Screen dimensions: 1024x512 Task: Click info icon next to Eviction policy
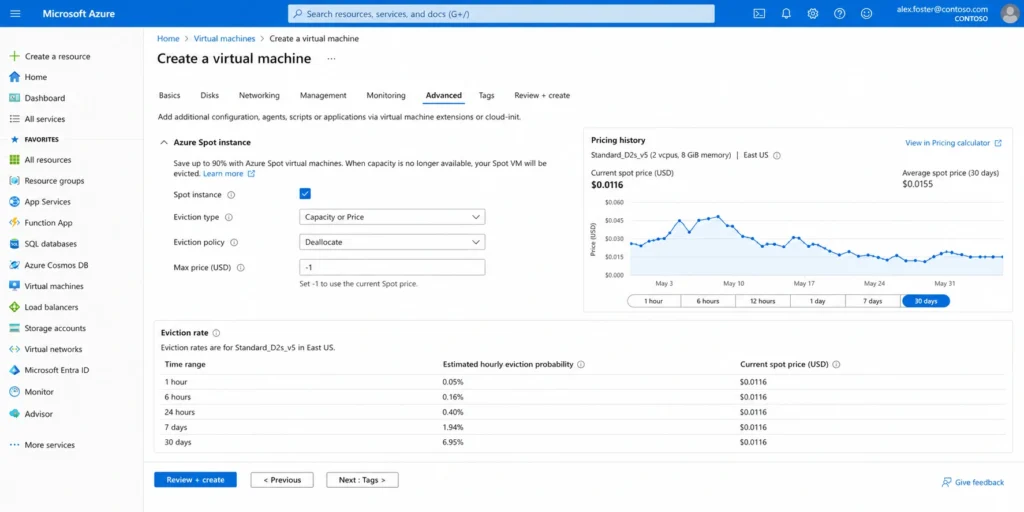(x=234, y=242)
